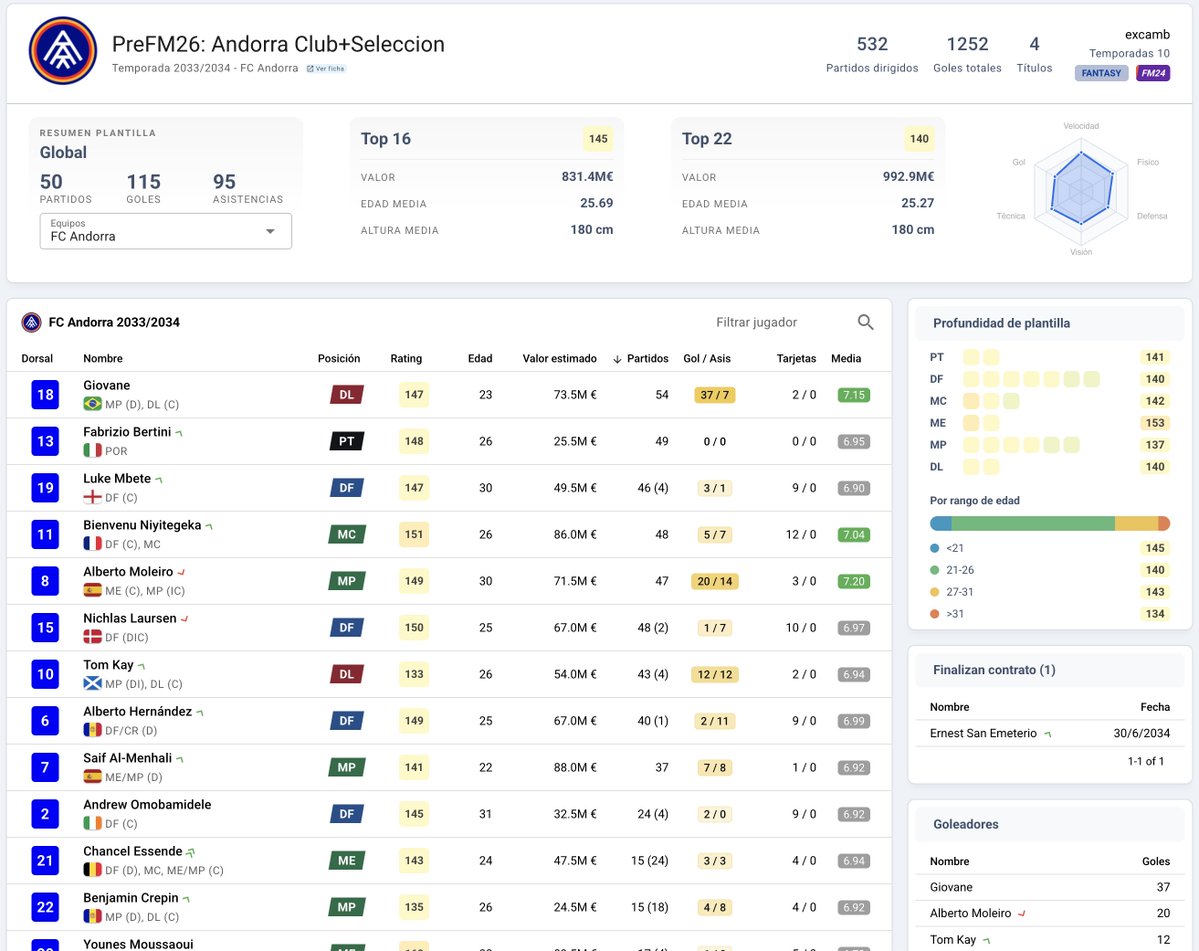Viewport: 1199px width, 951px height.
Task: Click the search magnifier icon
Action: [865, 323]
